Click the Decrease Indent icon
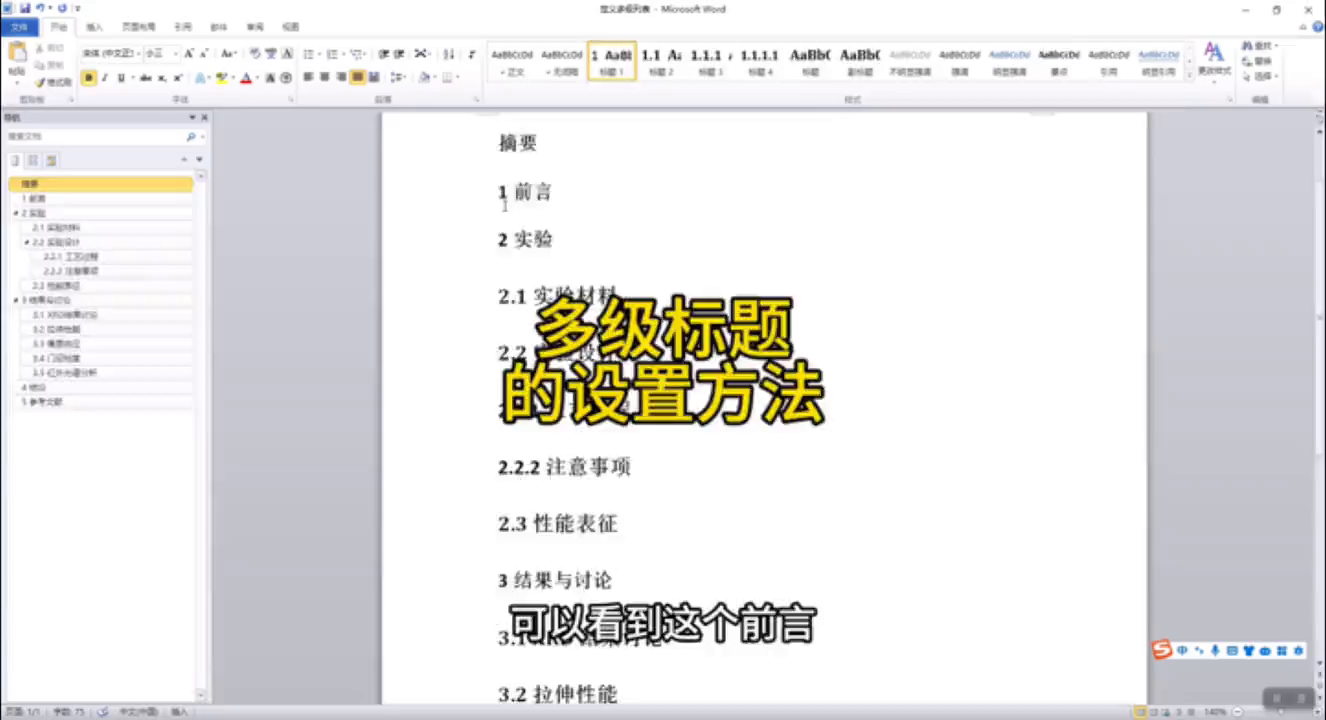1326x720 pixels. coord(384,54)
